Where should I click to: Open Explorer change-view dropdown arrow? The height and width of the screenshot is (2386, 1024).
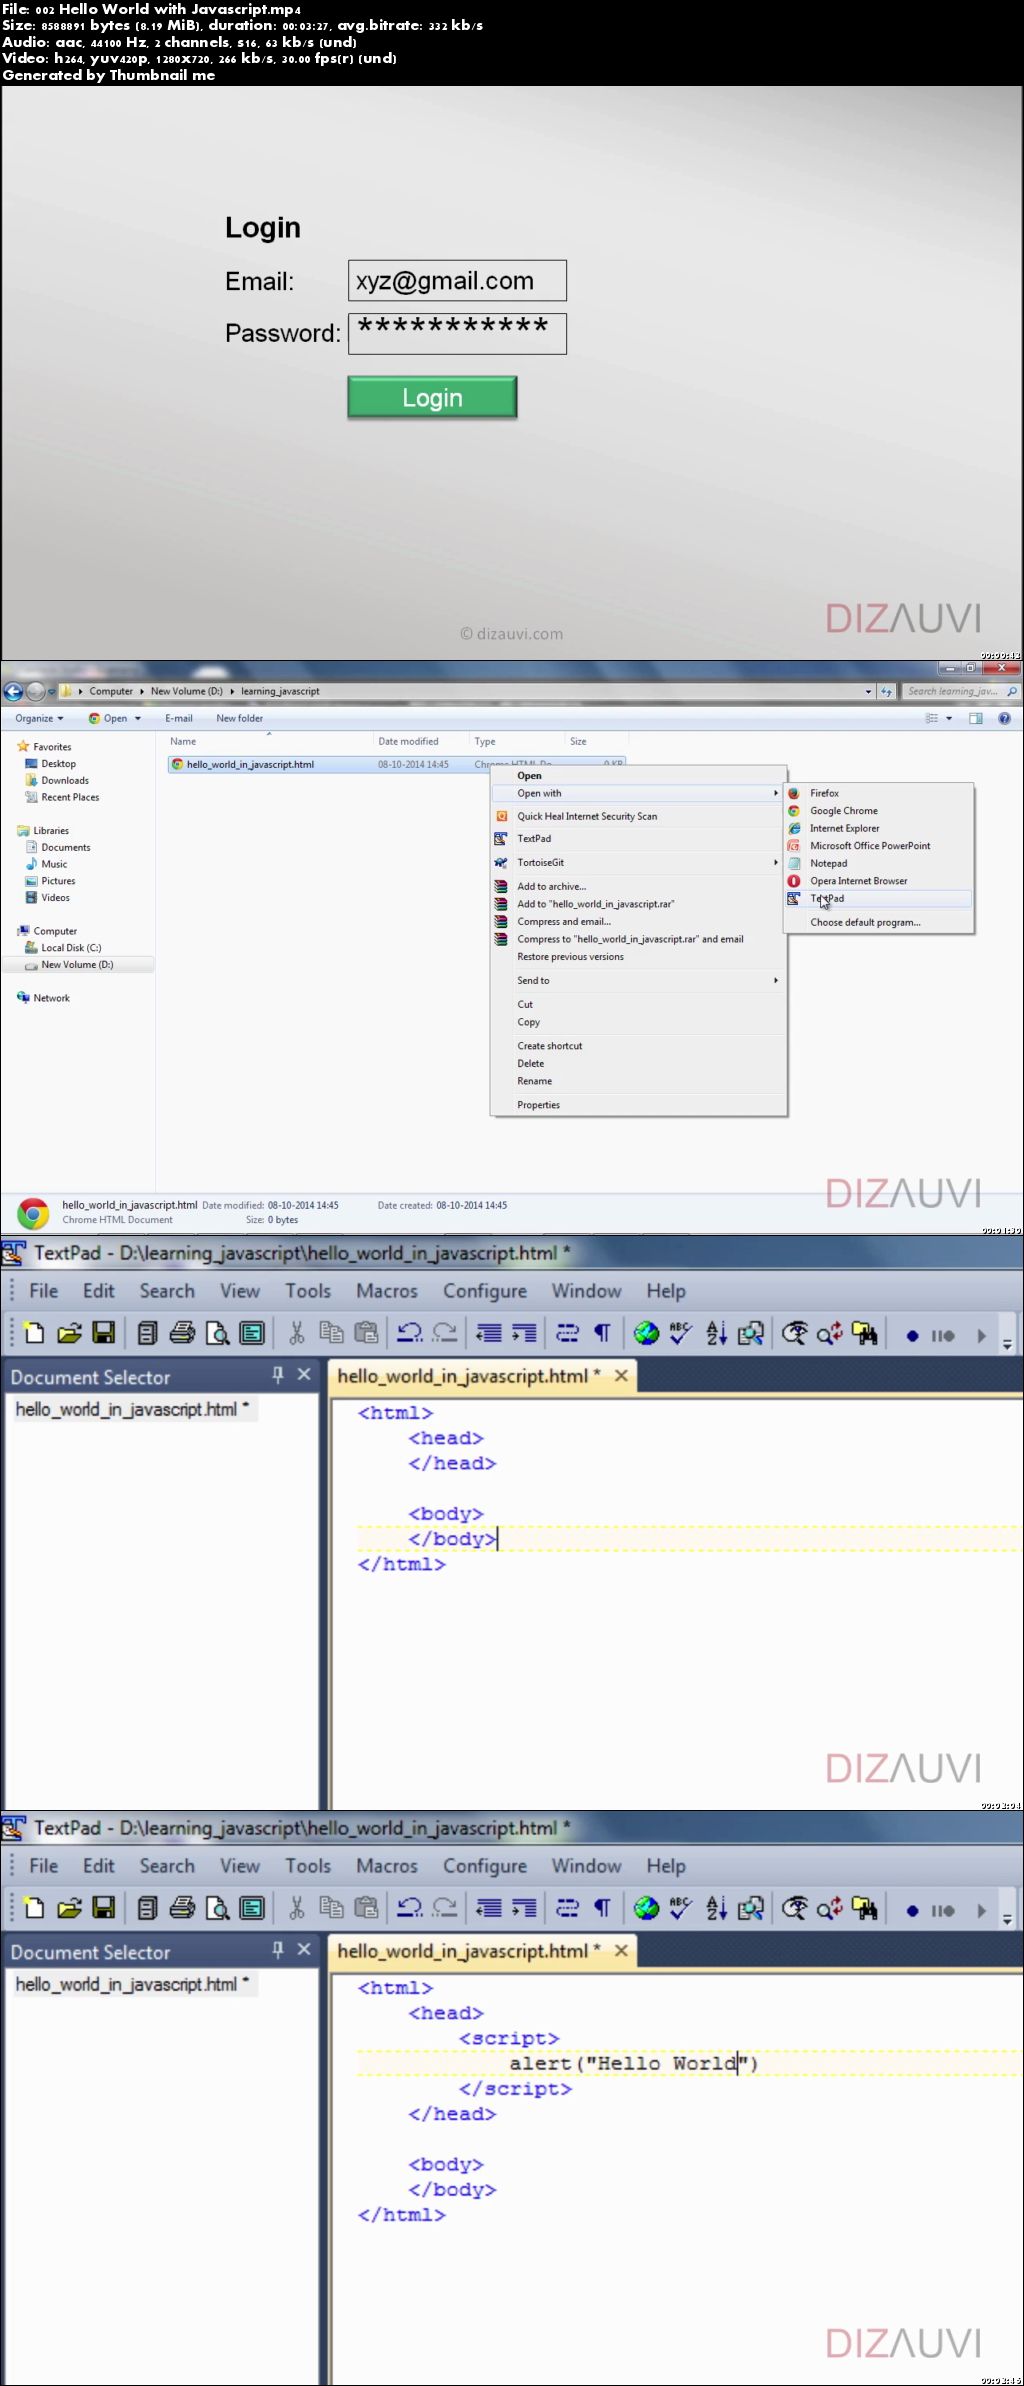[x=949, y=718]
